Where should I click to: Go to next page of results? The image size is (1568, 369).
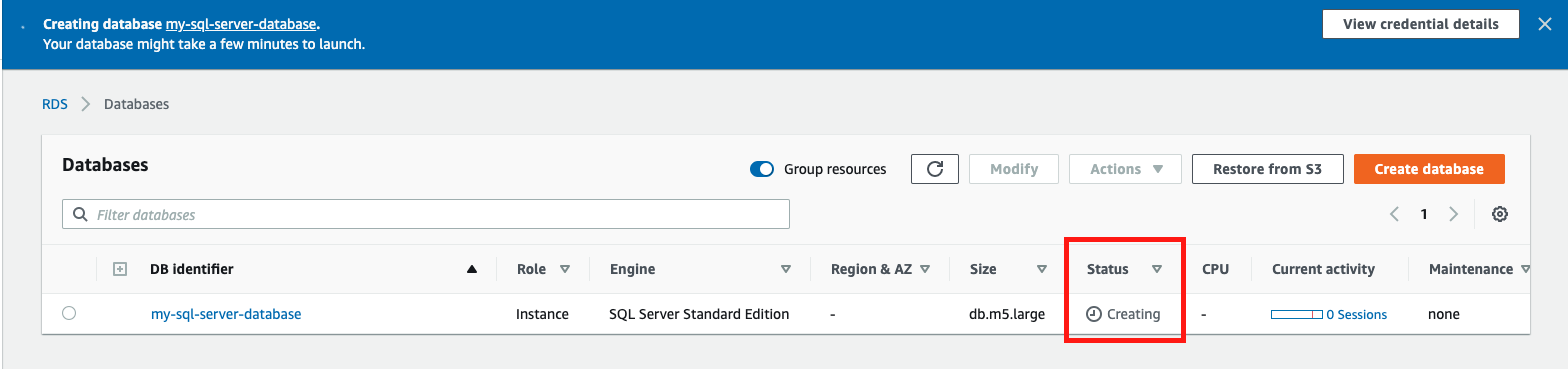(1453, 214)
